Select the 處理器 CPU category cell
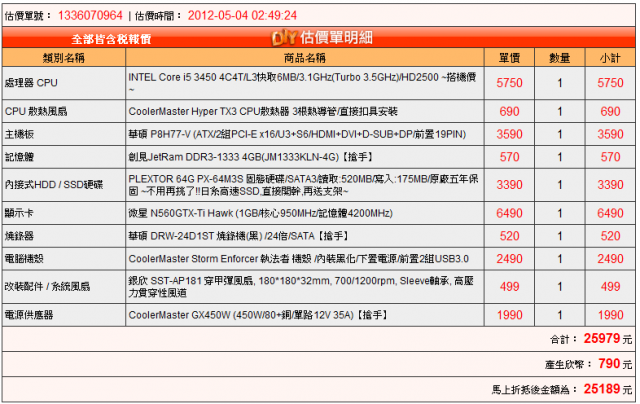The height and width of the screenshot is (404, 640). pos(64,83)
